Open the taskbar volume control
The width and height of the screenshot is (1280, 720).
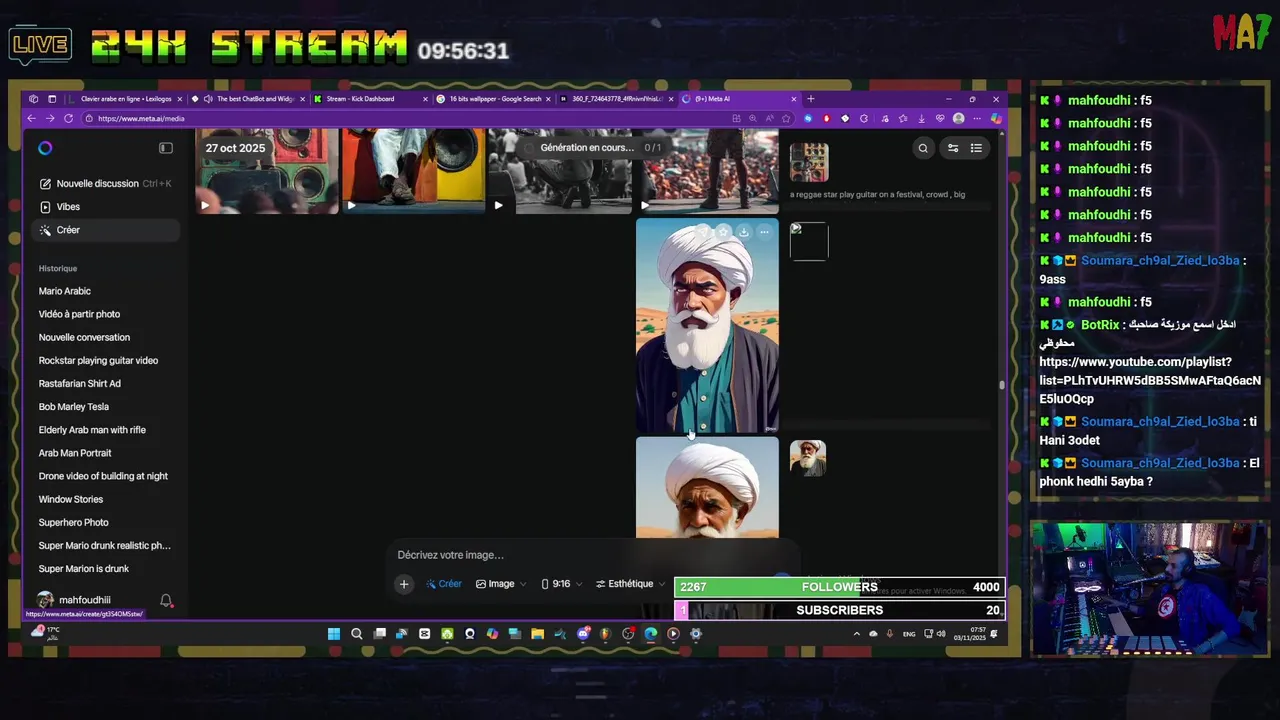[941, 634]
